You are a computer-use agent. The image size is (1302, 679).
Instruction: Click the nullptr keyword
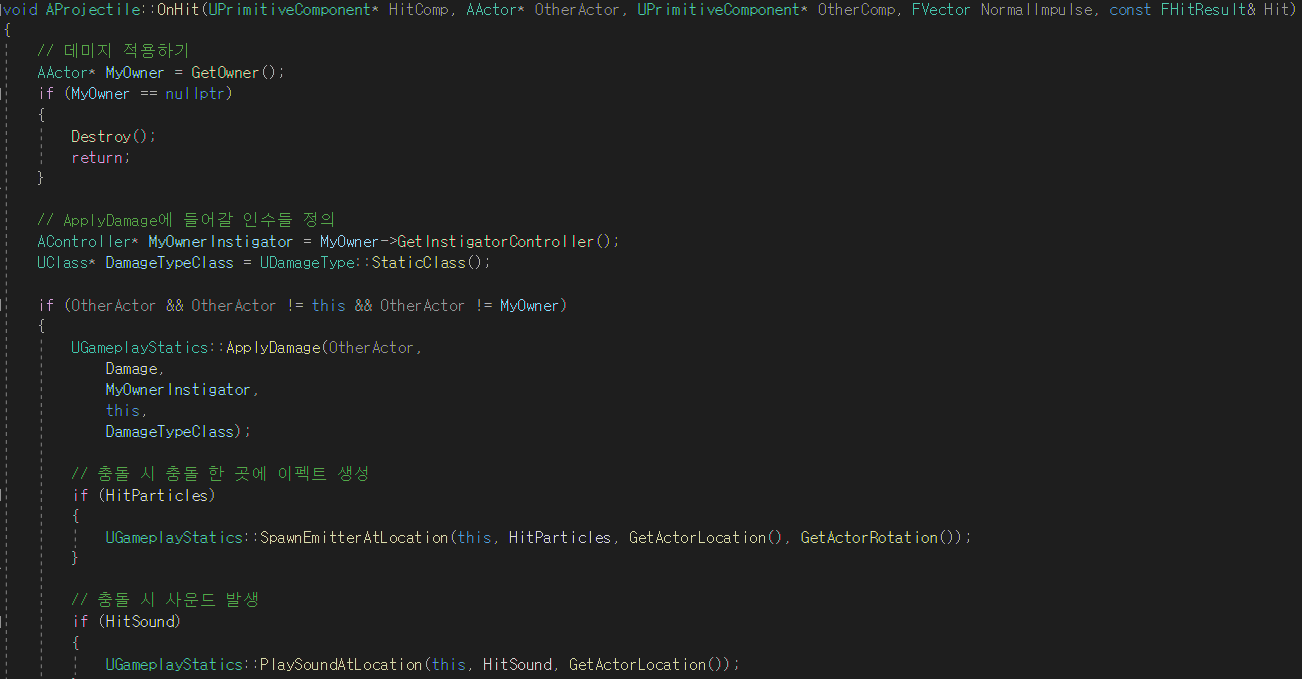tap(194, 94)
